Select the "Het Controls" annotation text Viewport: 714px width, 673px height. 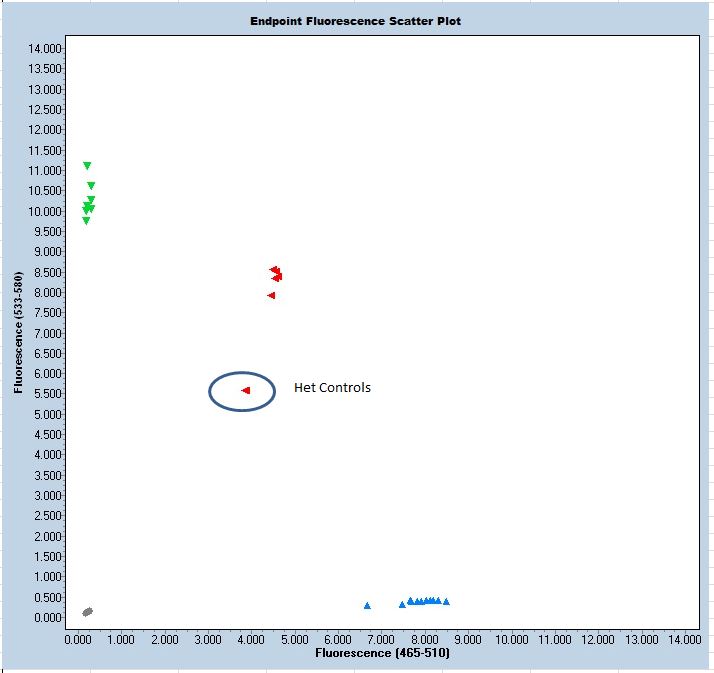(332, 387)
